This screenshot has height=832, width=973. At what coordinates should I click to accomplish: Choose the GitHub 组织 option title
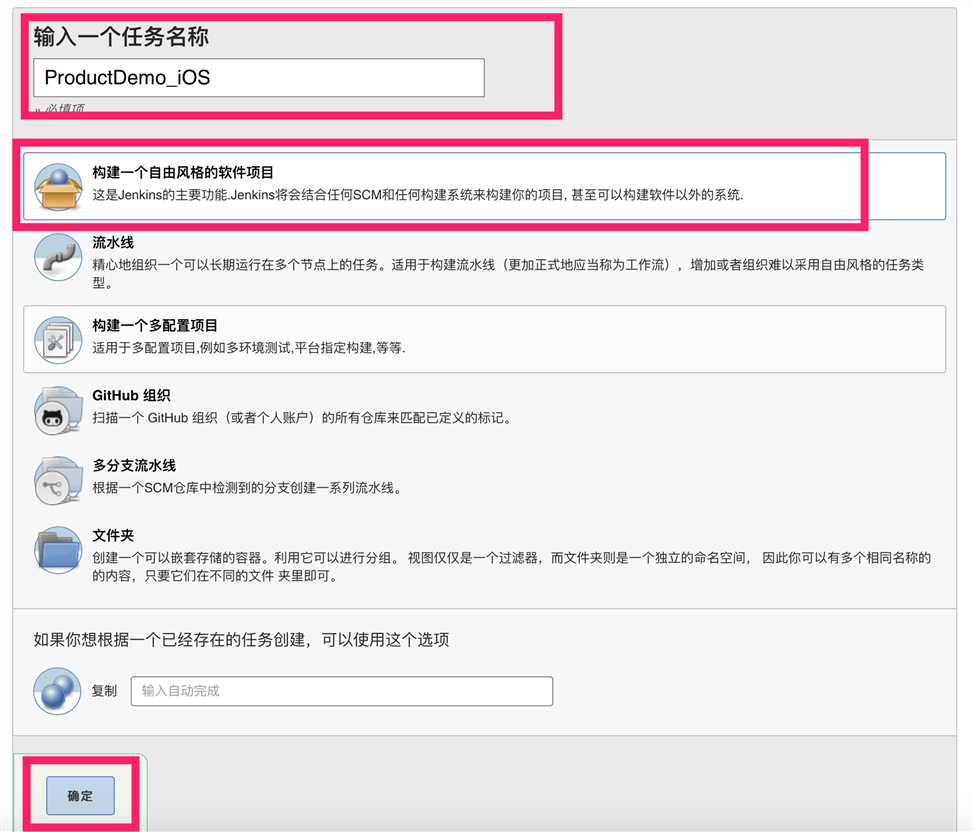tap(131, 395)
